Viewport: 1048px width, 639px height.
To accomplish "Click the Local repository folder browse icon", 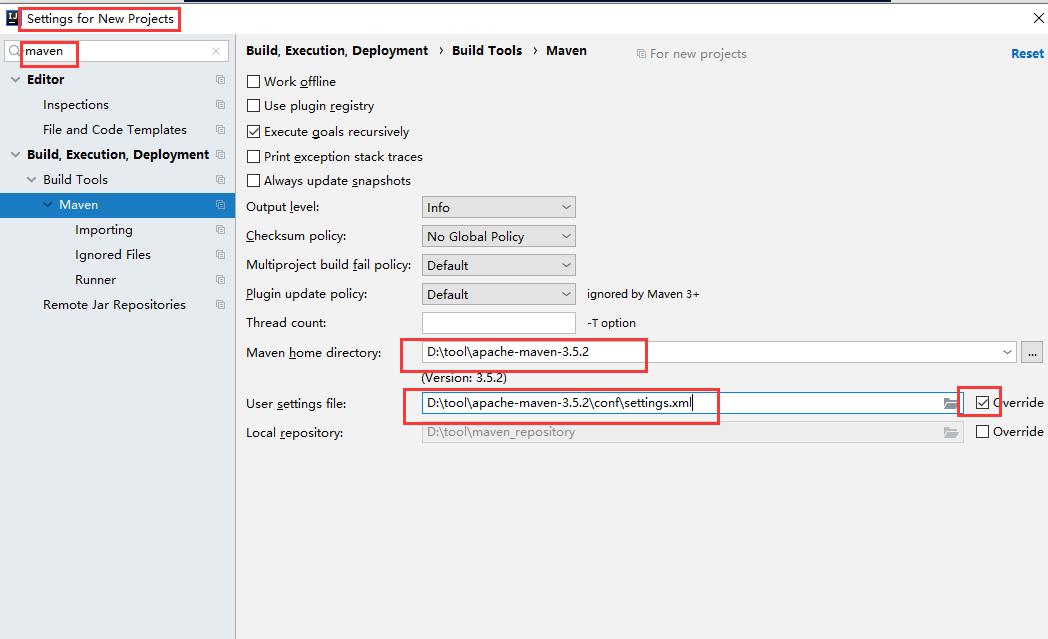I will coord(950,432).
